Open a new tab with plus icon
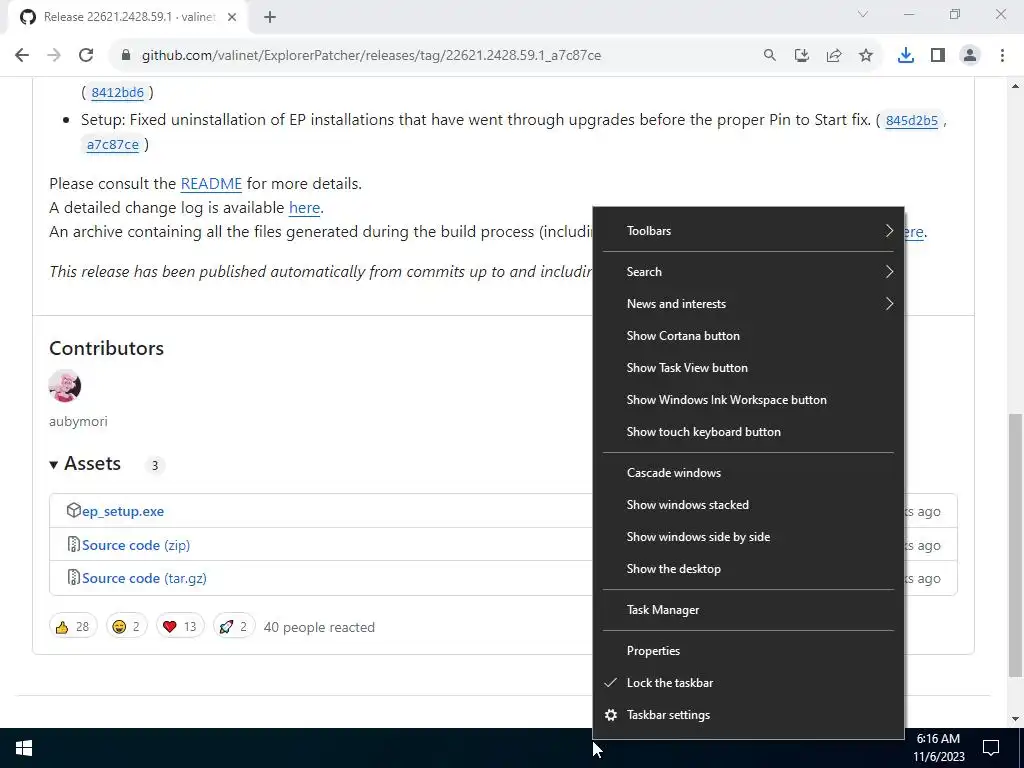1024x768 pixels. coord(270,18)
